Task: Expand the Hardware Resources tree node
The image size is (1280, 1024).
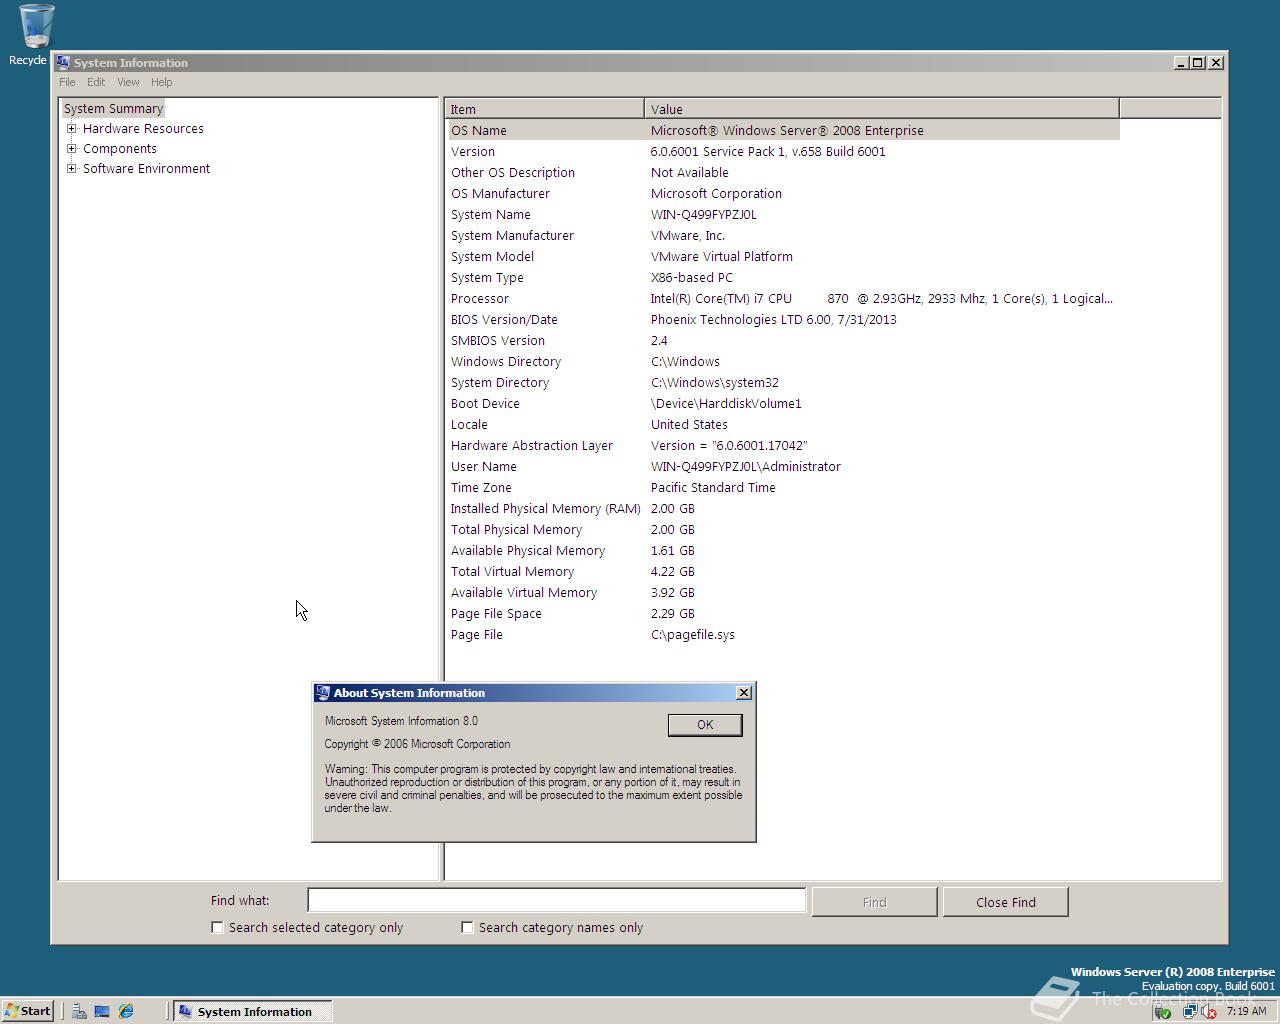Action: coord(71,128)
